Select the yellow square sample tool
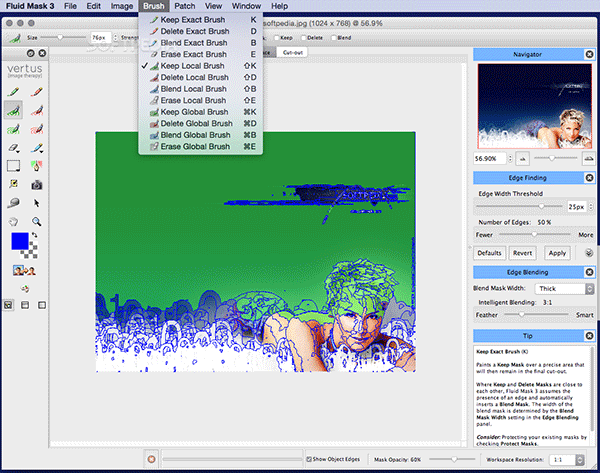 point(13,185)
